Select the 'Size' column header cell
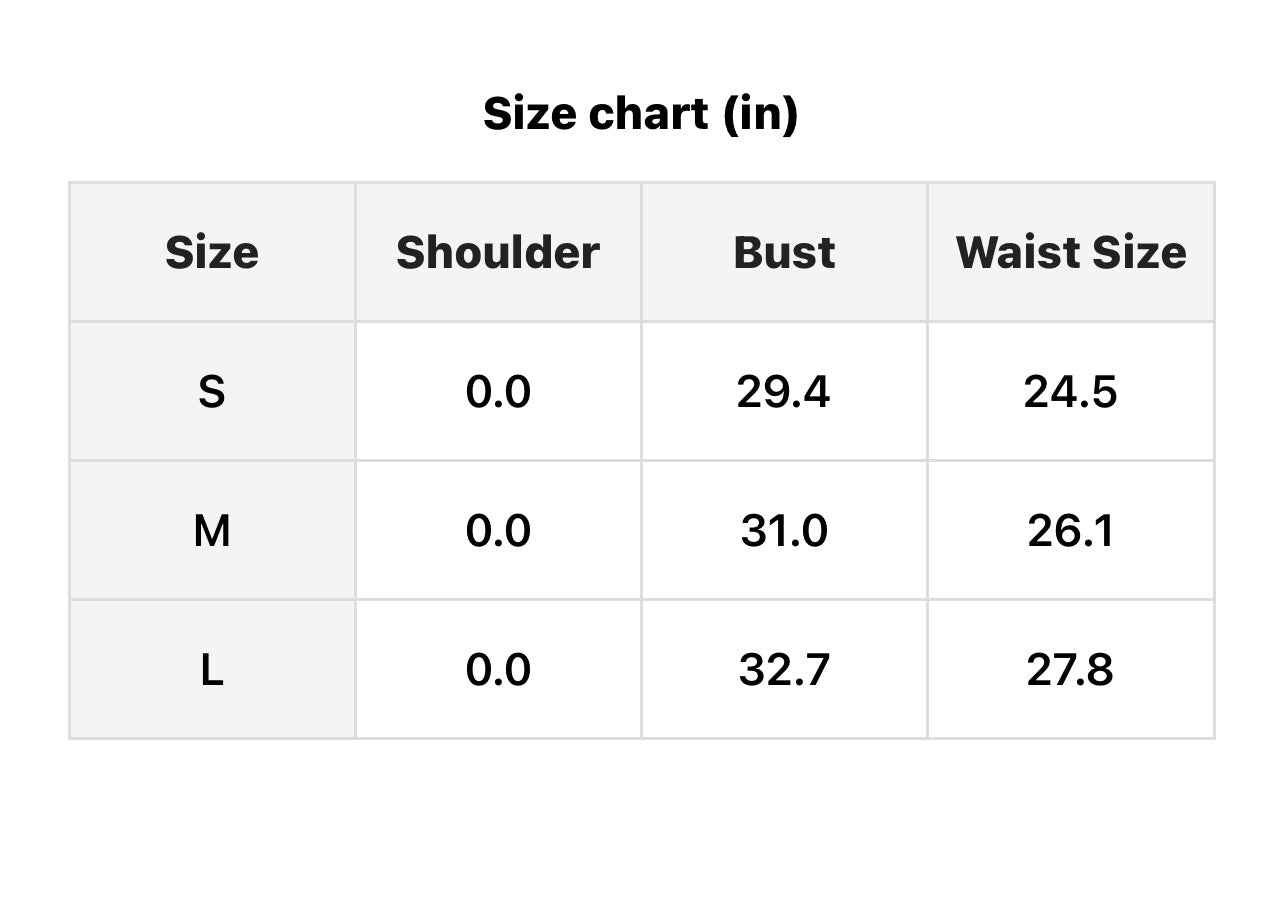The height and width of the screenshot is (918, 1284). coord(212,253)
